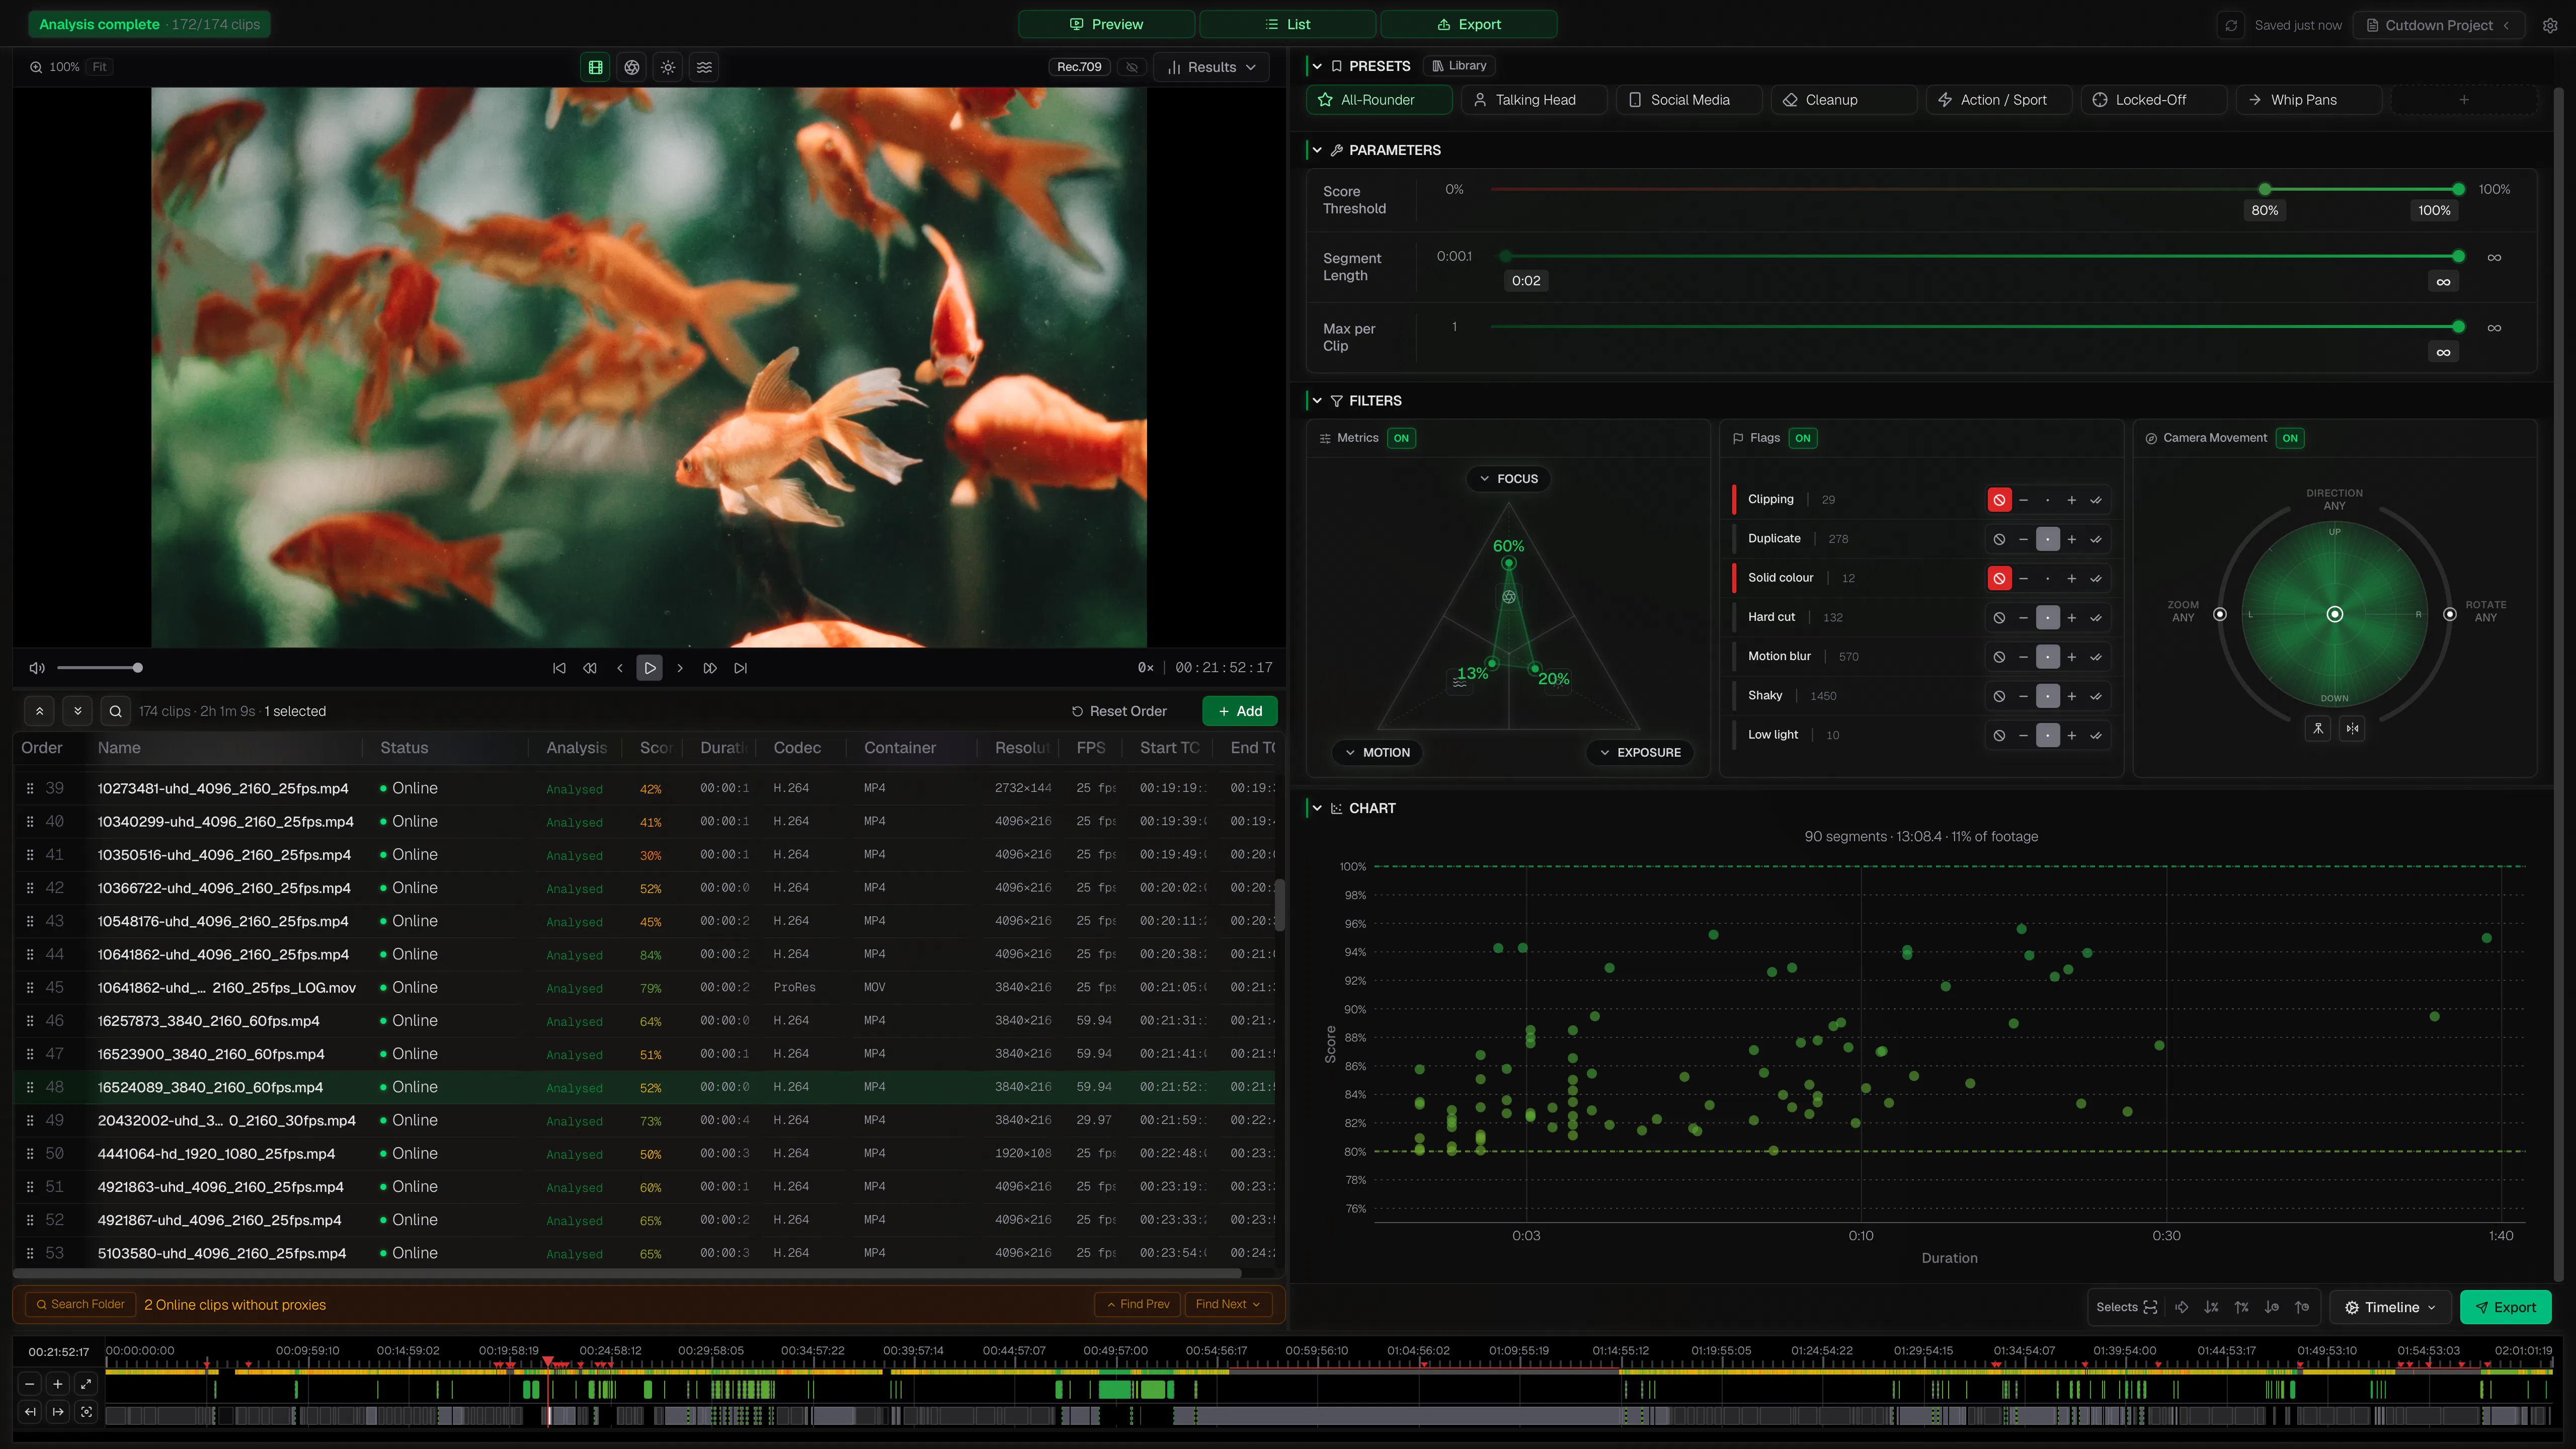Select the brightness sun icon above preview
This screenshot has width=2576, height=1449.
tap(668, 67)
